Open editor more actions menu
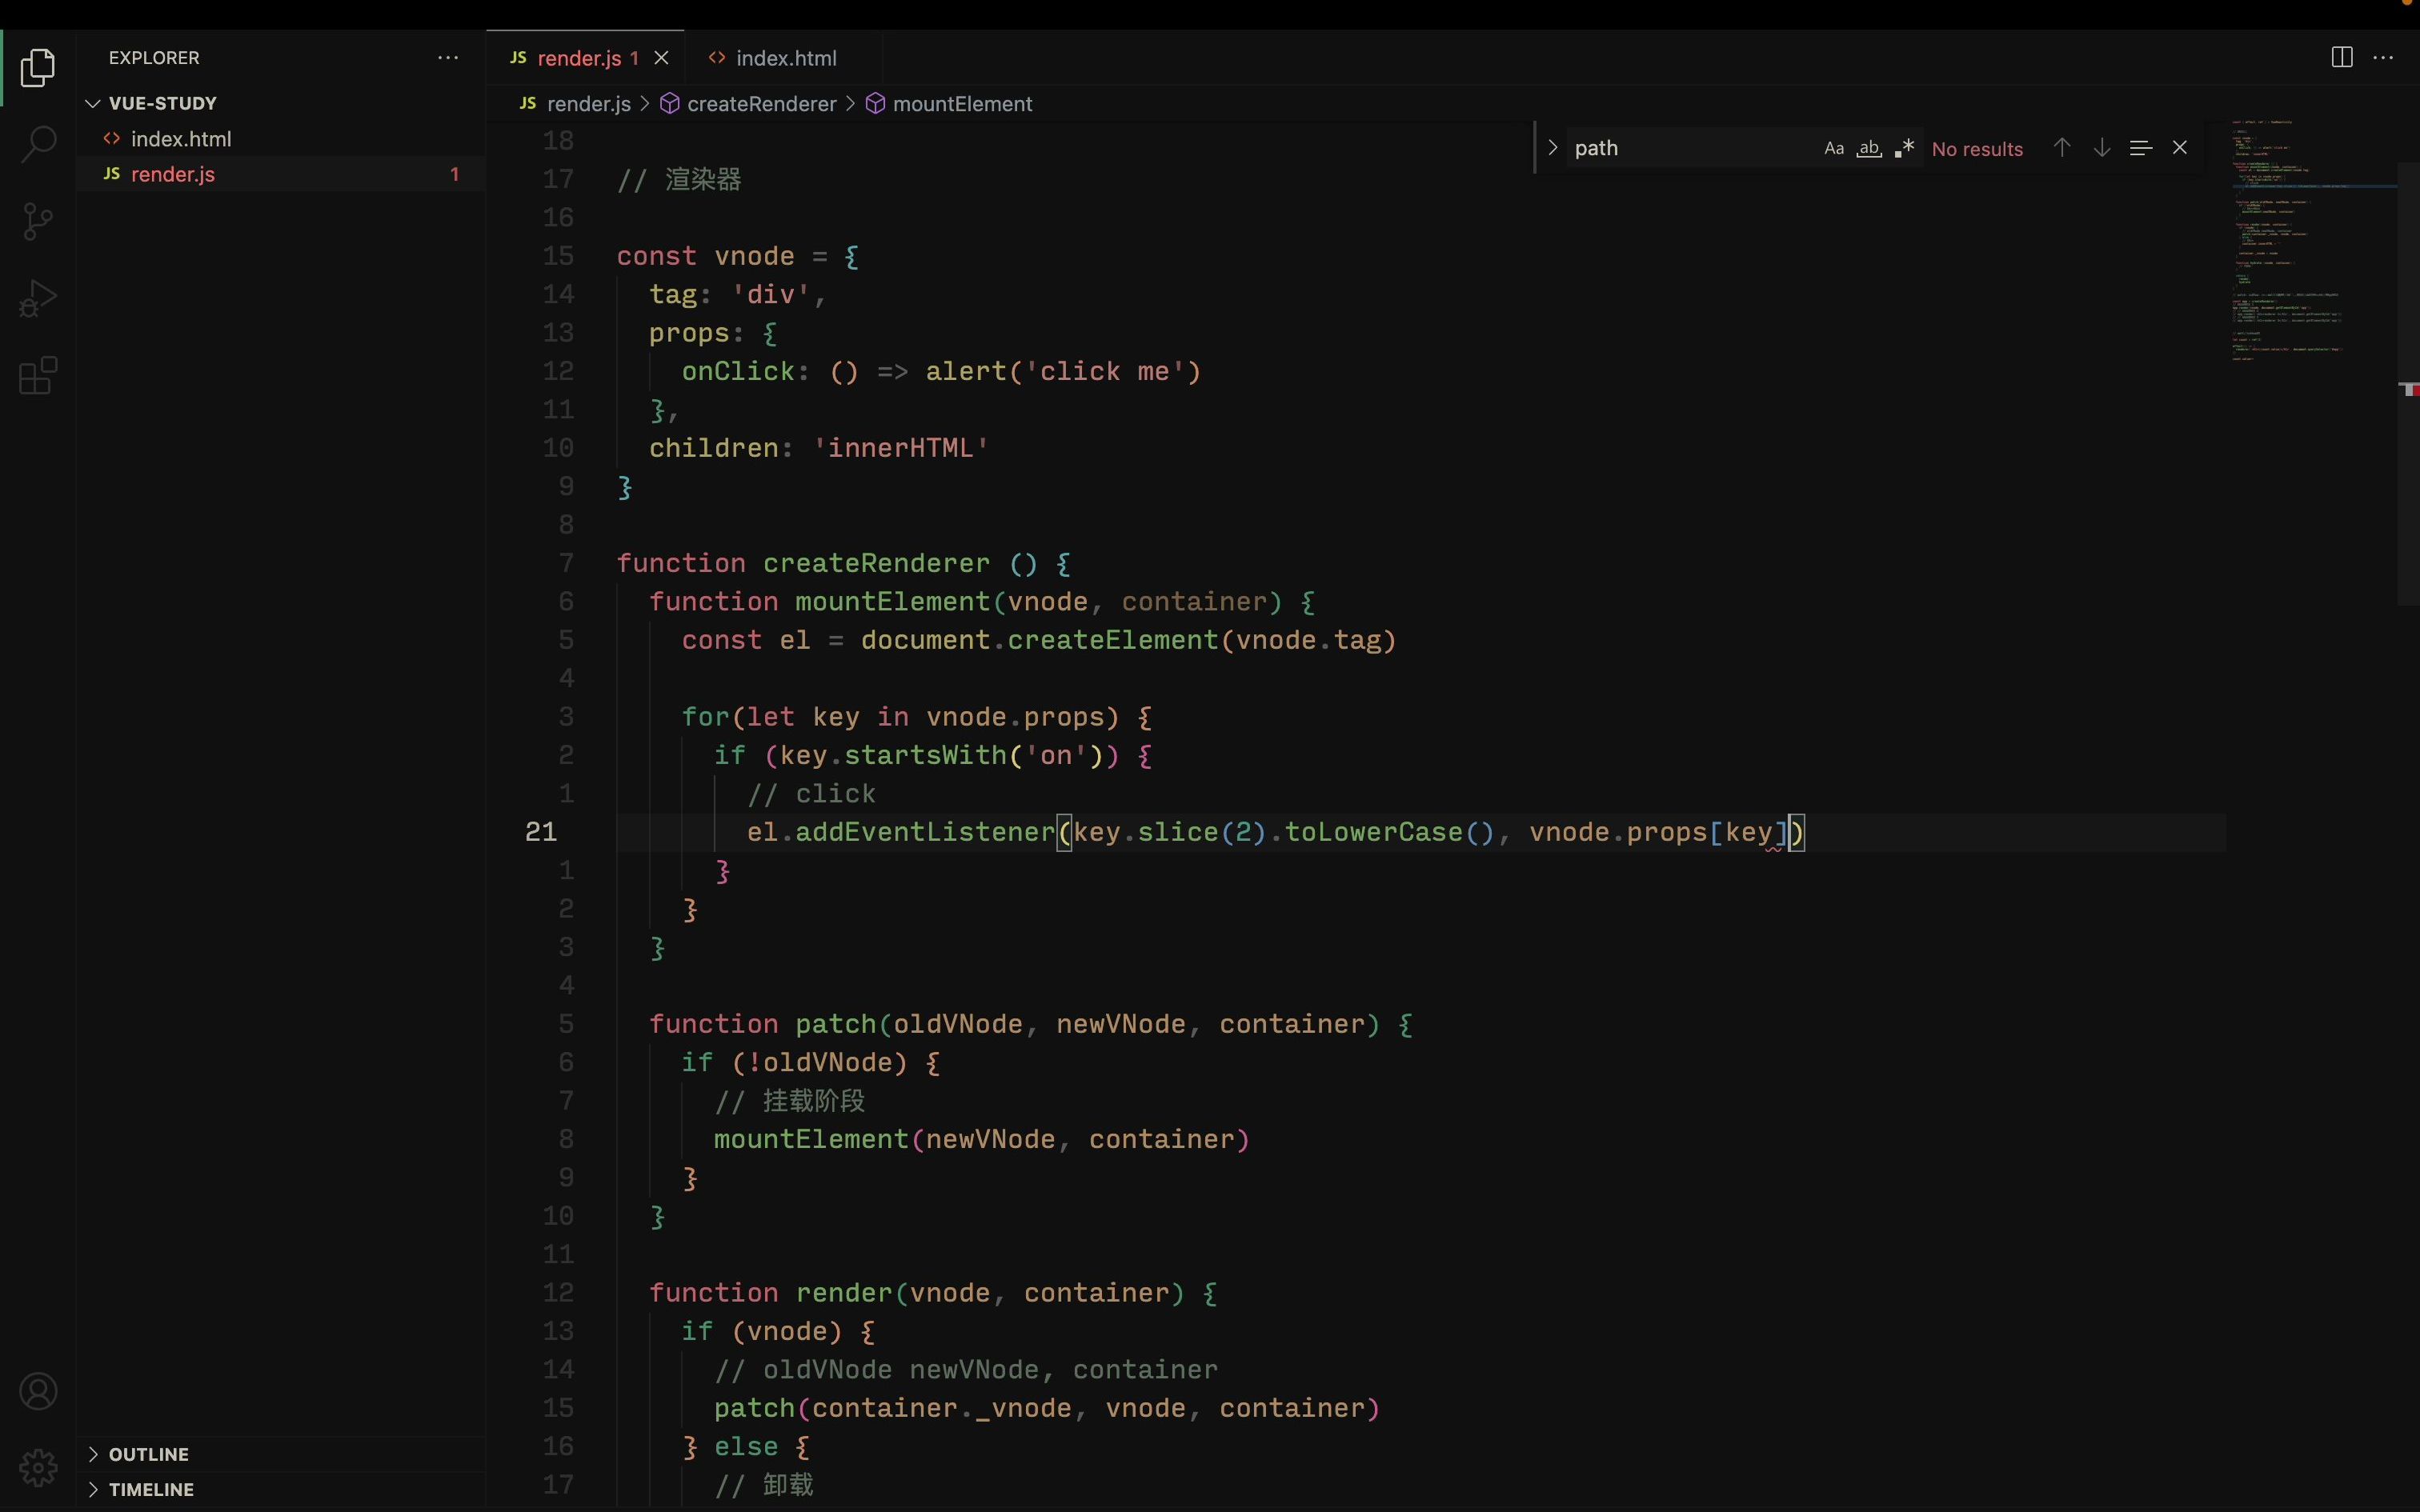 (2383, 58)
